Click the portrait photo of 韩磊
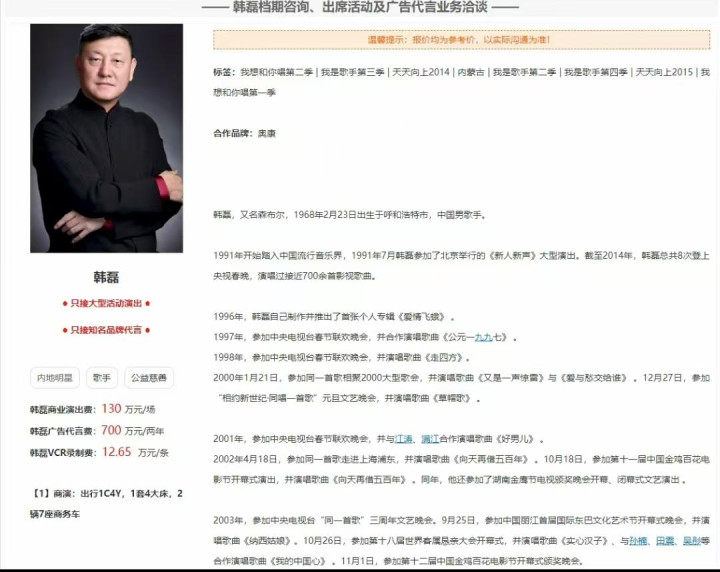This screenshot has height=572, width=720. click(107, 138)
